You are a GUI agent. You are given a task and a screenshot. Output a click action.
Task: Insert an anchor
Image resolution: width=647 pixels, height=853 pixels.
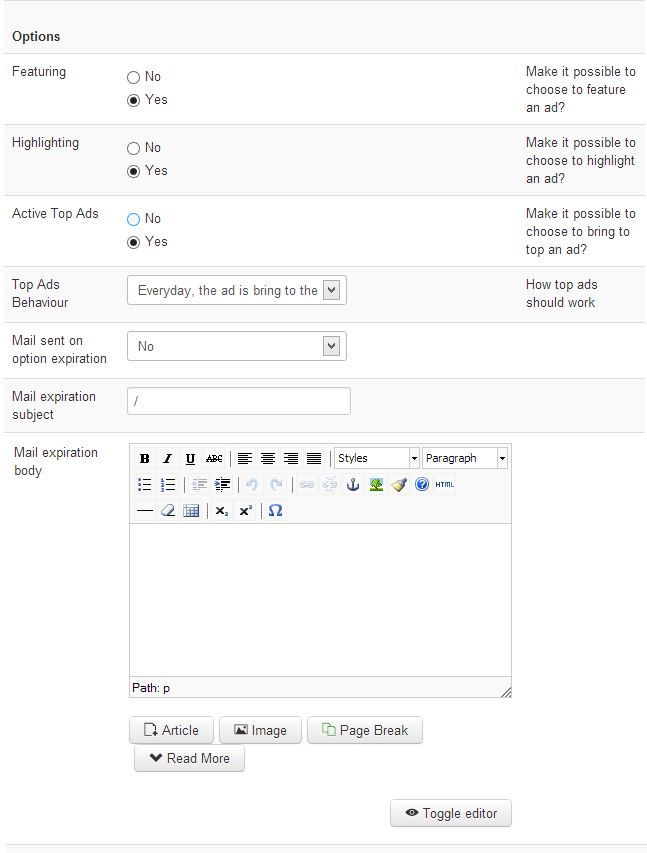pos(353,485)
